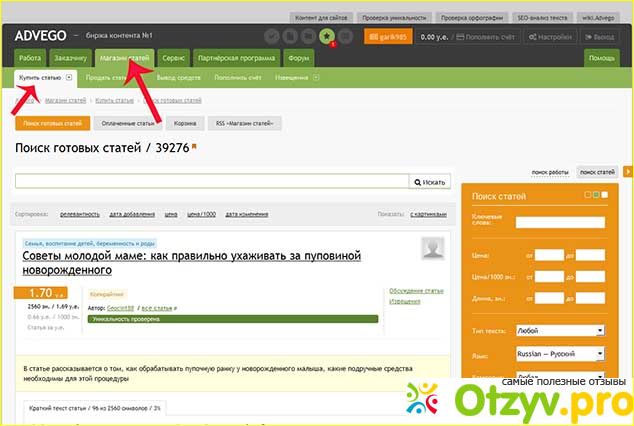Viewport: 634px width, 426px height.
Task: Select Пополнить счёт in the green submenu
Action: pyautogui.click(x=238, y=77)
